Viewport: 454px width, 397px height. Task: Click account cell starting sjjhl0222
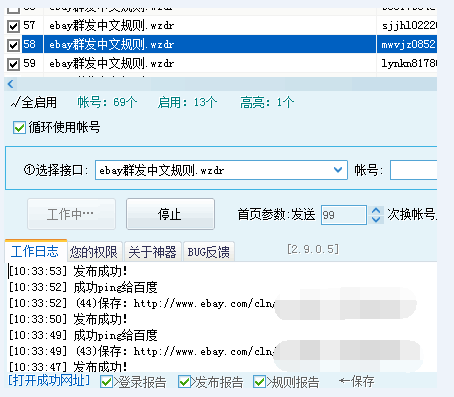click(407, 26)
